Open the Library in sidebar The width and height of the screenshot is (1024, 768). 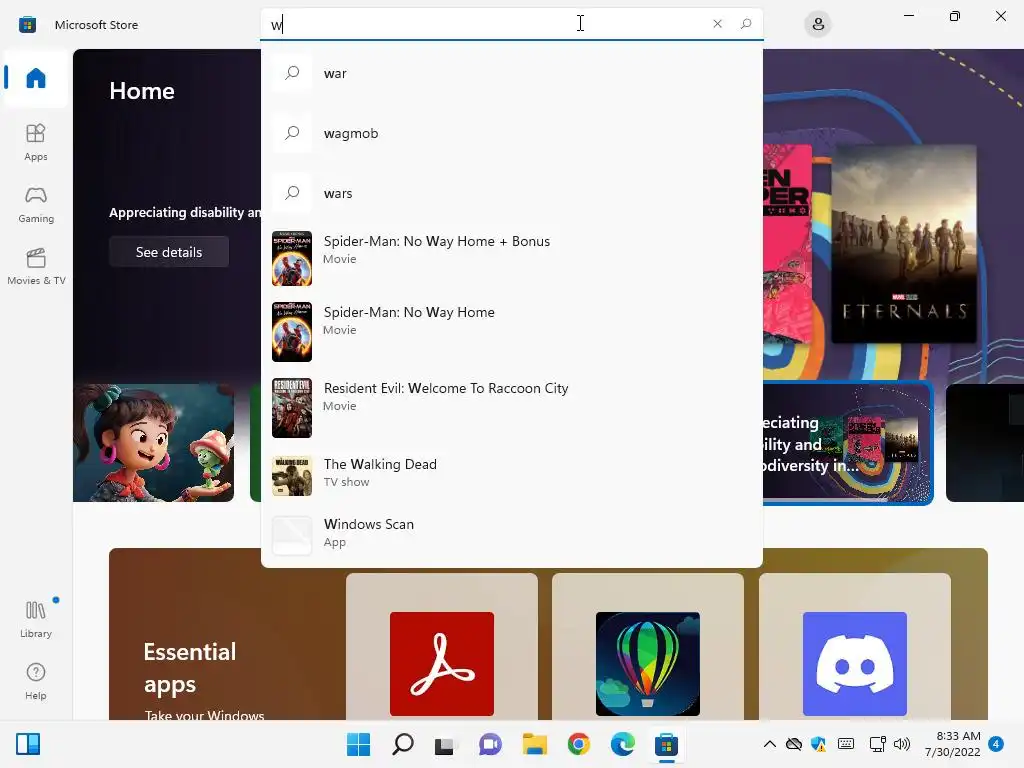click(36, 619)
